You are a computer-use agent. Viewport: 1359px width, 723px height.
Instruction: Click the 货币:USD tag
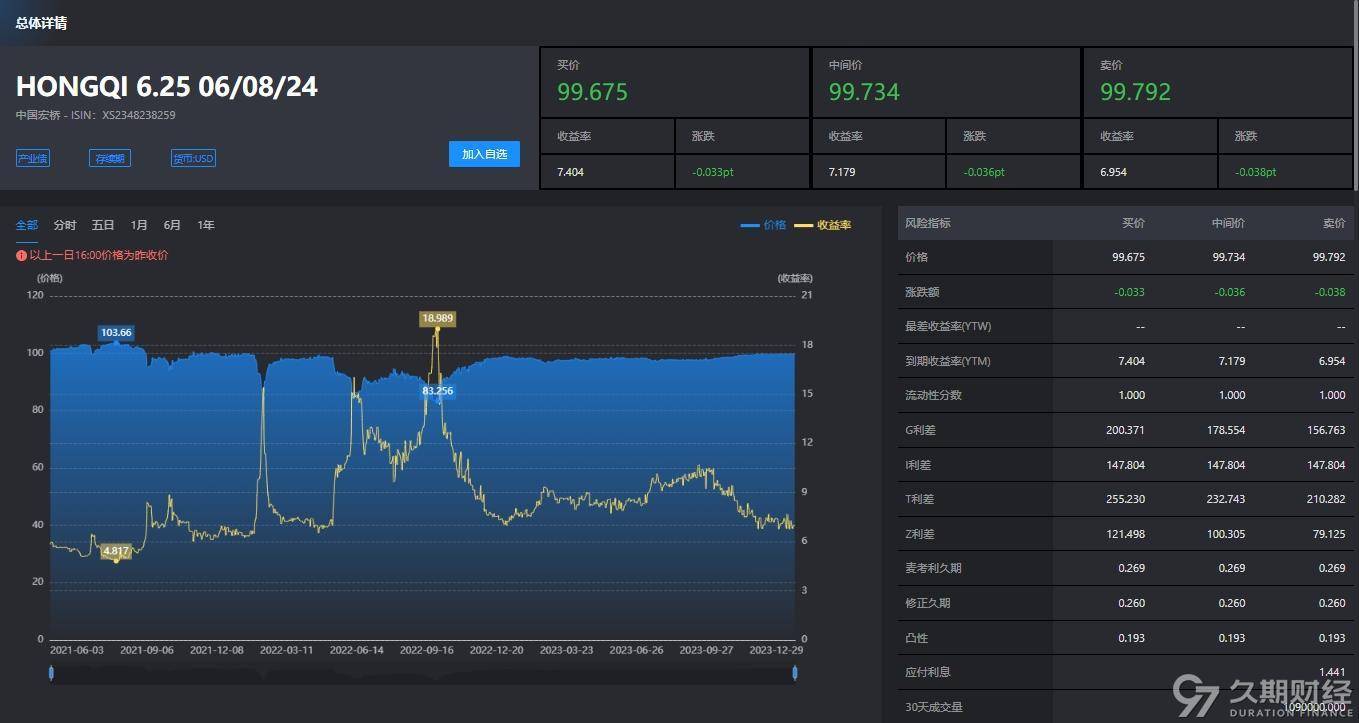point(193,158)
